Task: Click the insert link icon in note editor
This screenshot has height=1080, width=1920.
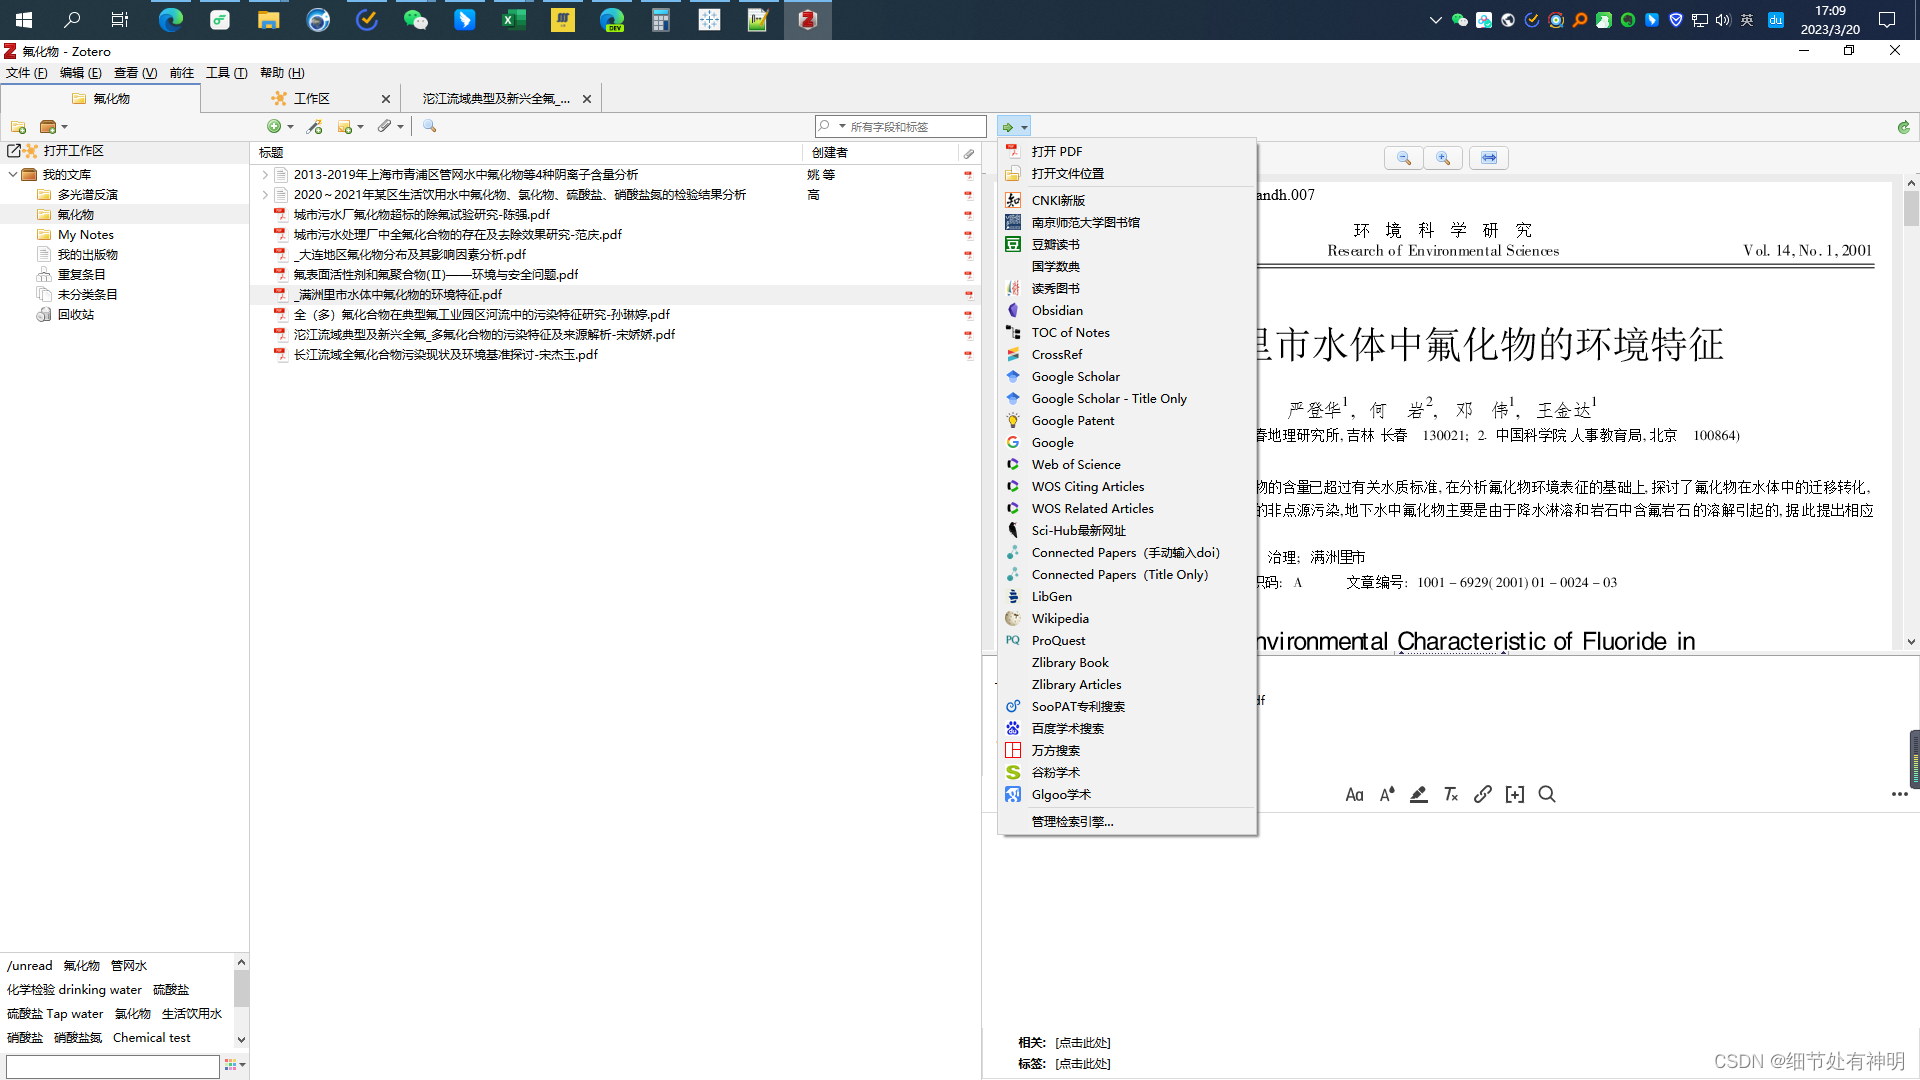Action: (1483, 795)
